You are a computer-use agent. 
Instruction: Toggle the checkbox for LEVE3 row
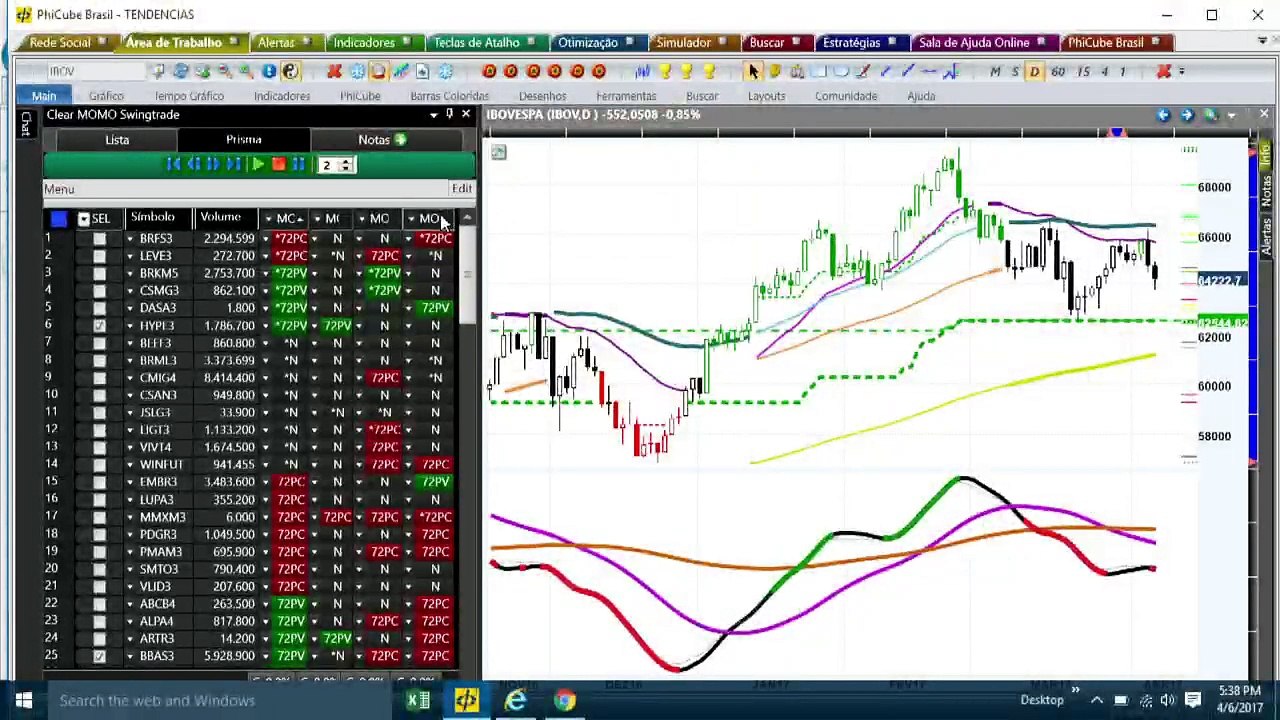(99, 256)
